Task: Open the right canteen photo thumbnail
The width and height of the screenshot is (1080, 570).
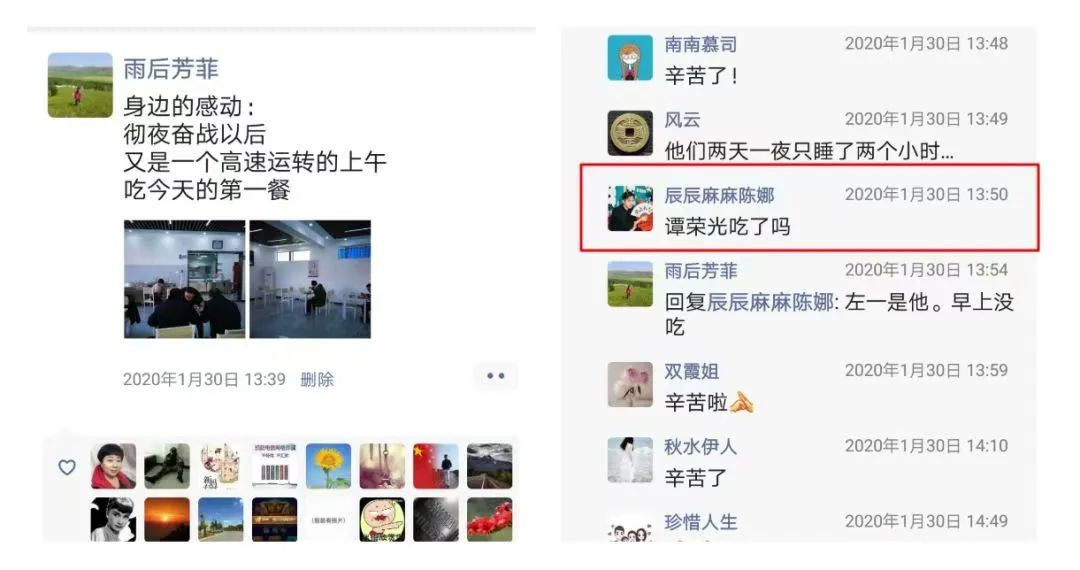Action: coord(310,279)
